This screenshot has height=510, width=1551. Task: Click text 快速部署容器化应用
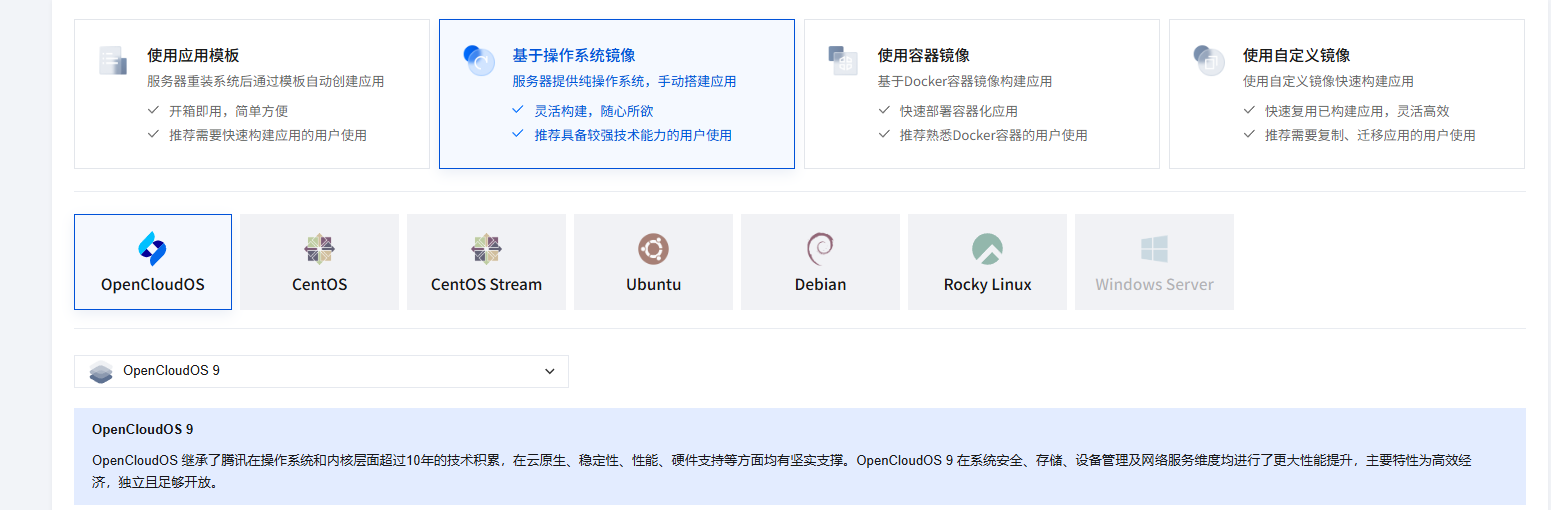(x=958, y=111)
